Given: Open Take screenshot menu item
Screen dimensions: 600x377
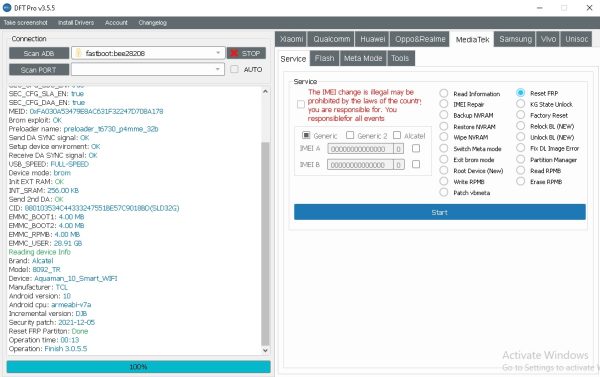Looking at the screenshot, I should pyautogui.click(x=26, y=23).
